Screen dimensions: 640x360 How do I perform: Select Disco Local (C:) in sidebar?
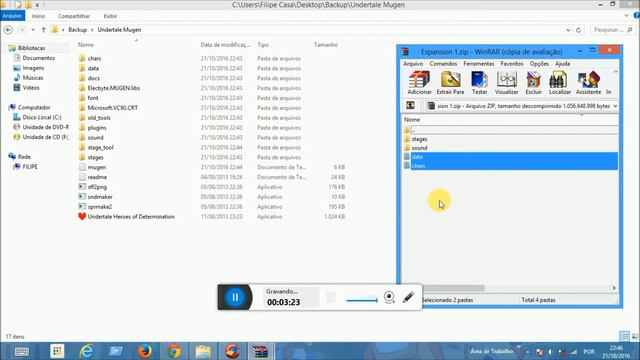[42, 117]
